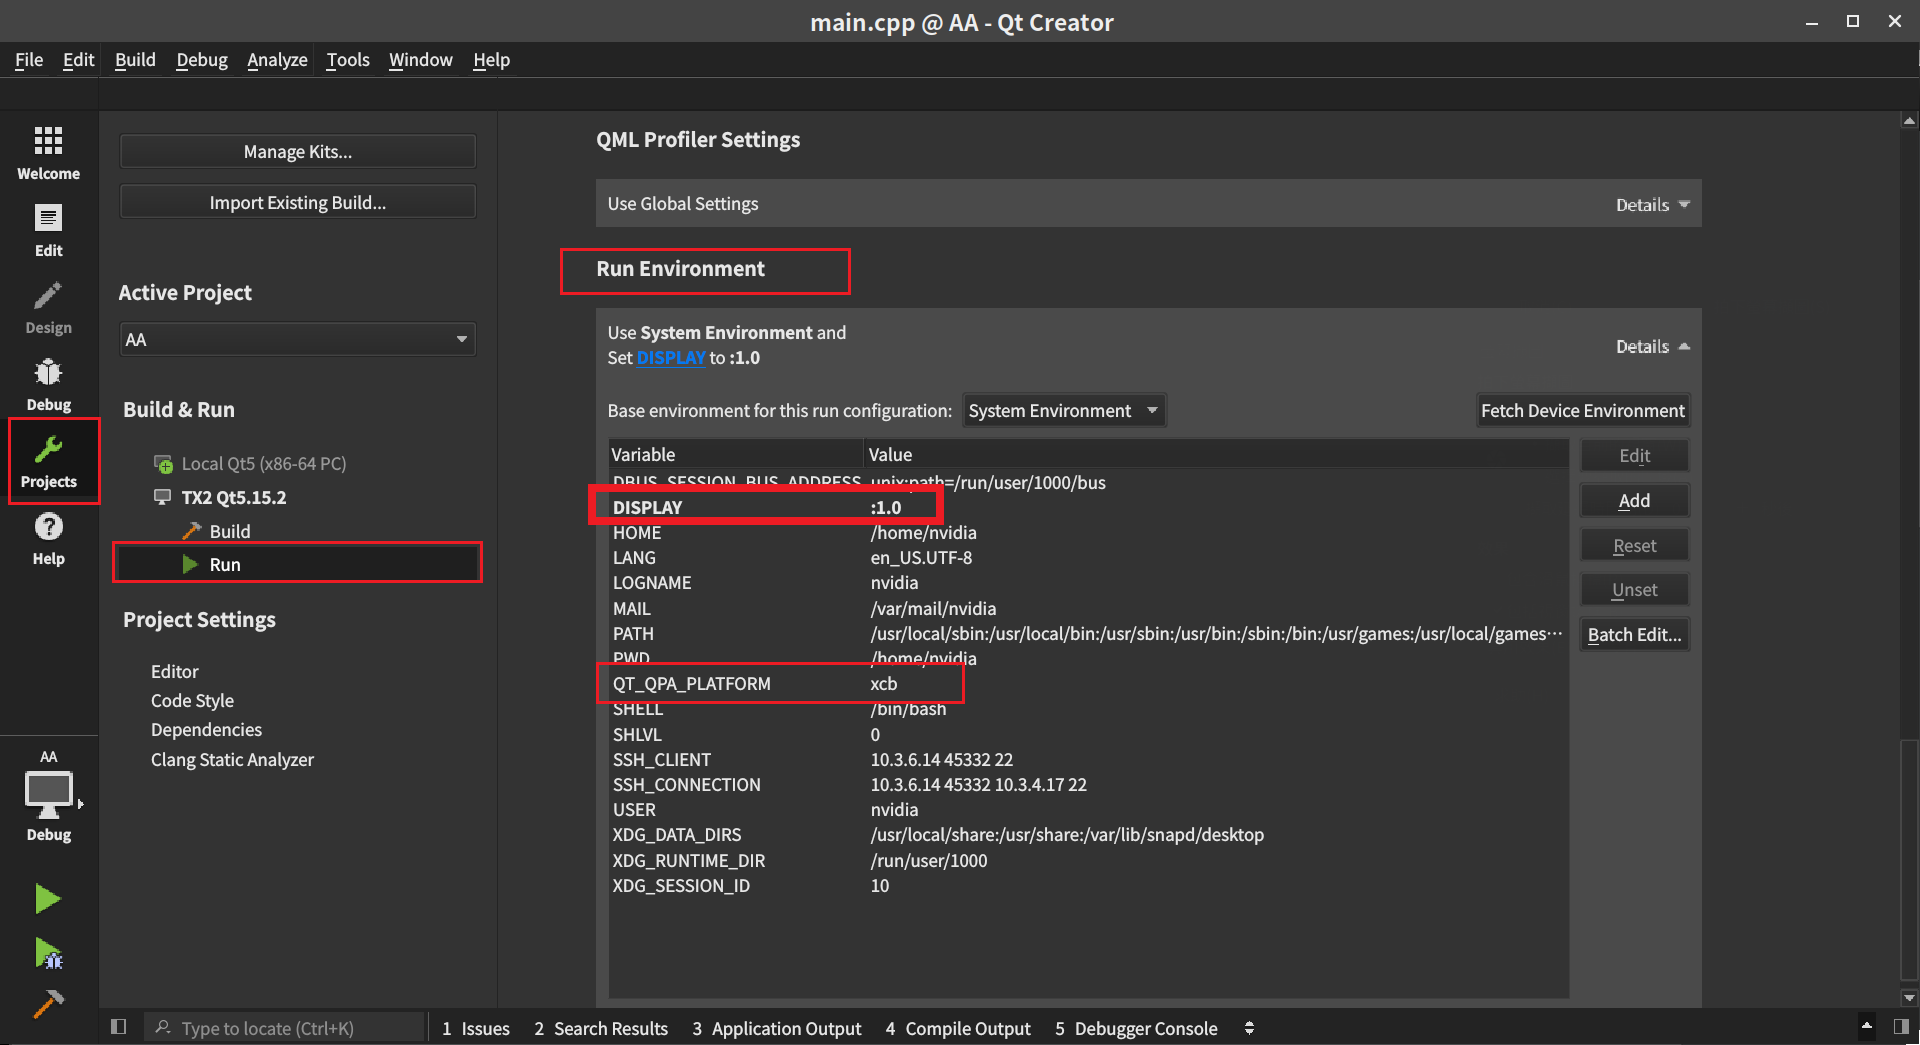Click the DISPLAY hyperlink
The image size is (1920, 1045).
pyautogui.click(x=671, y=357)
